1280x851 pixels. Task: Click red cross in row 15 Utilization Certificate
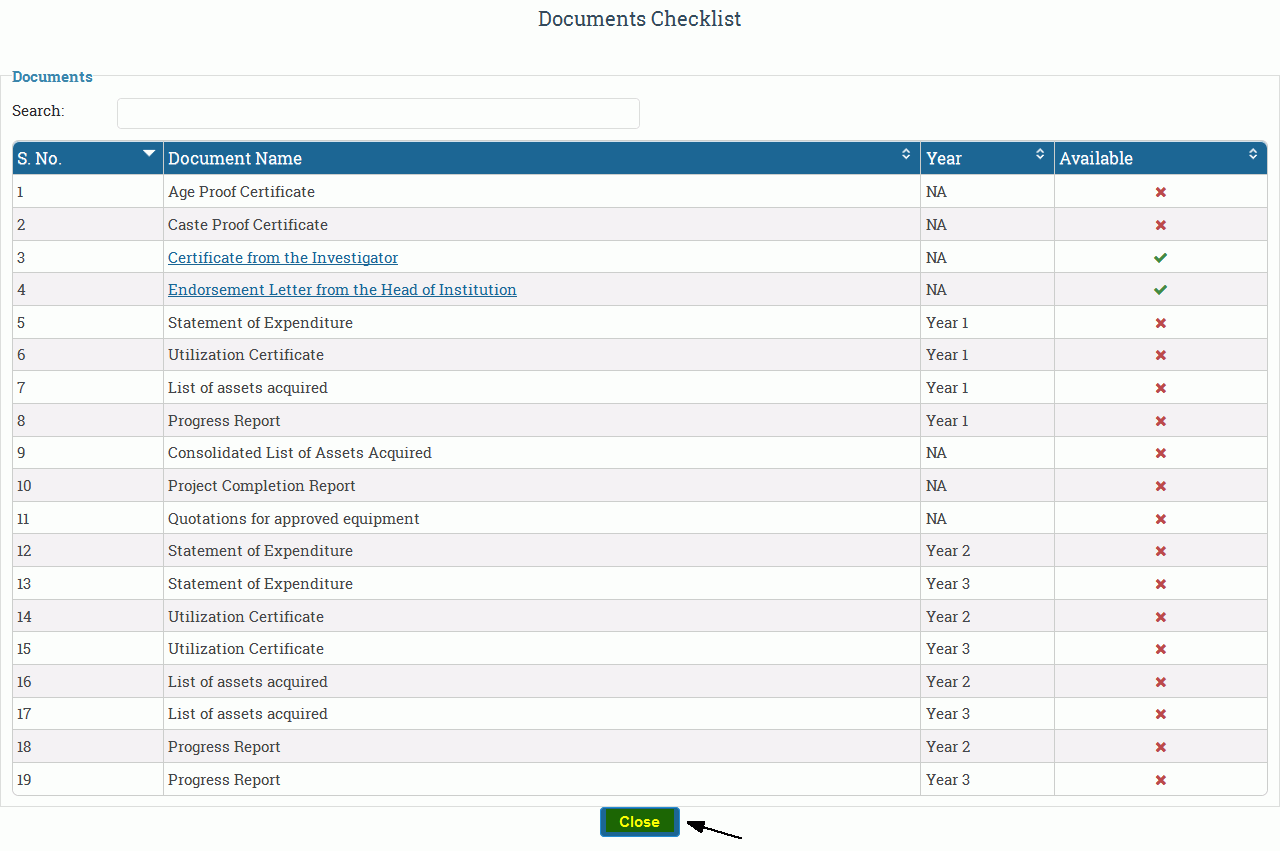point(1161,649)
